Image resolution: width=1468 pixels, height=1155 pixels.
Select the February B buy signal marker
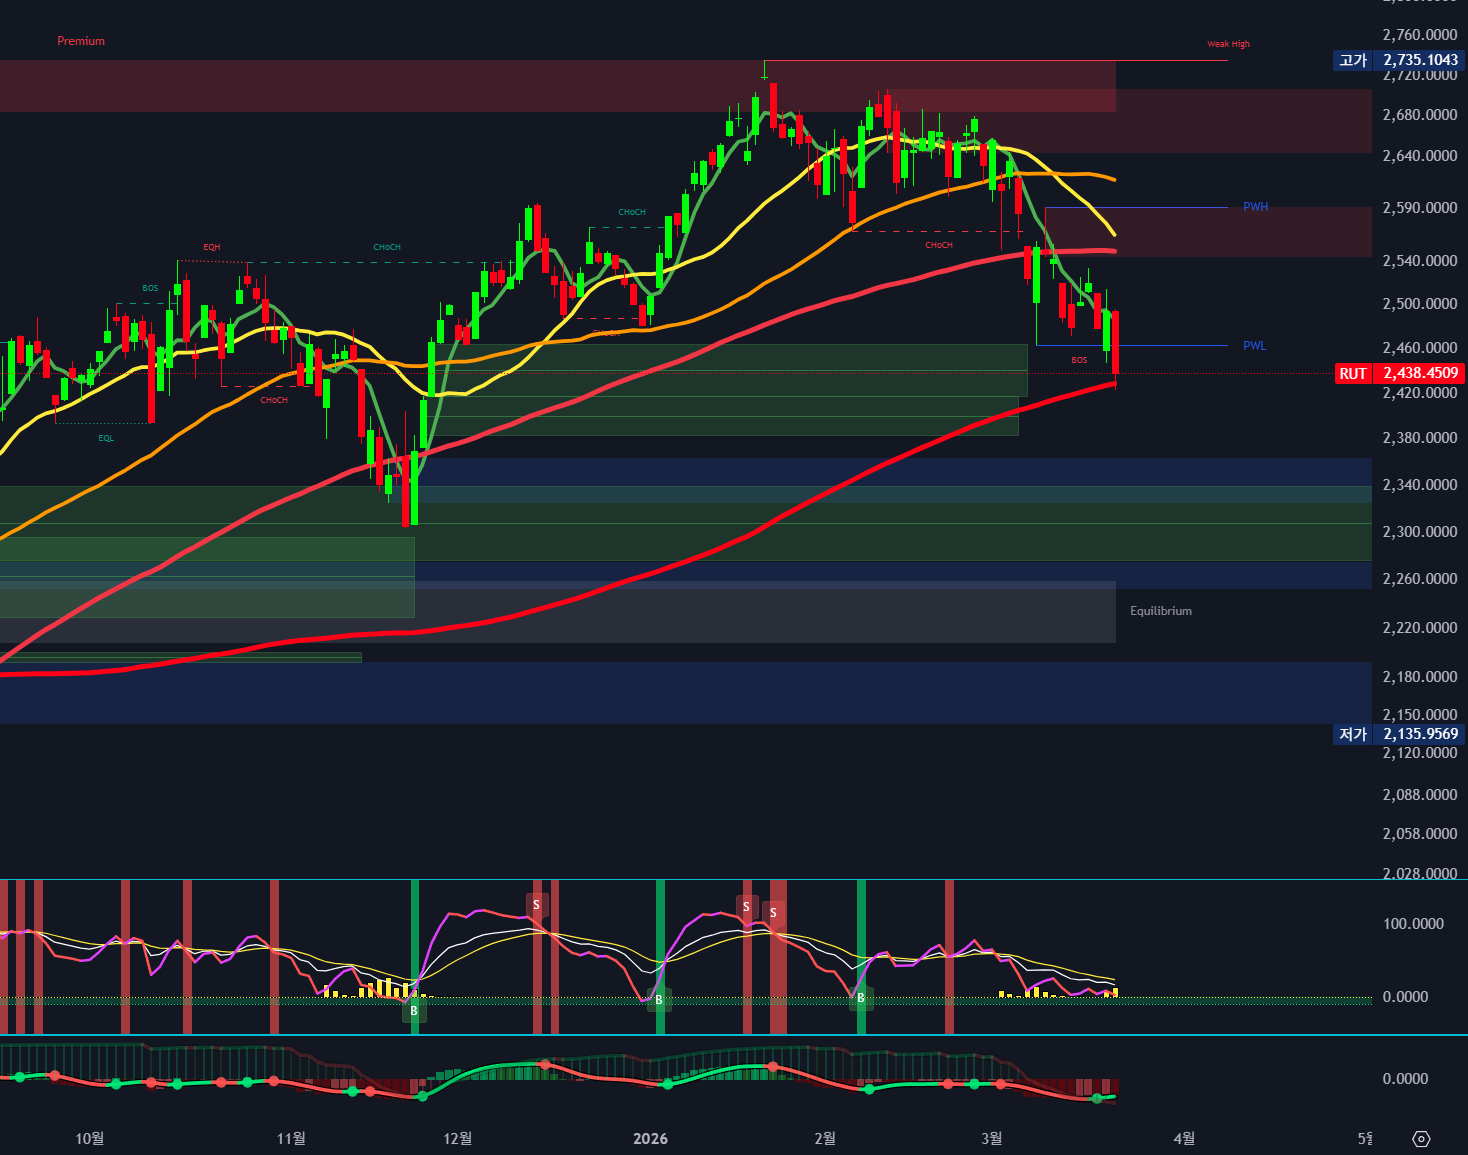[x=861, y=998]
